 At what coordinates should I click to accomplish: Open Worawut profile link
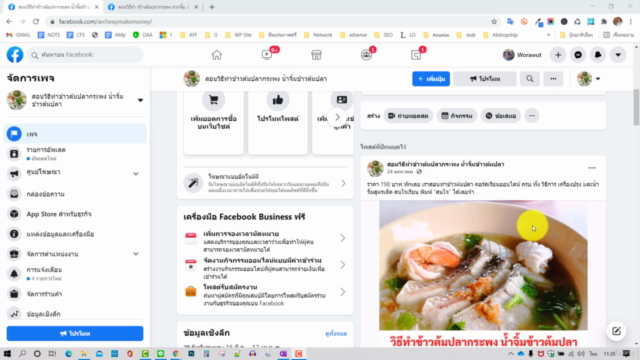coord(522,55)
